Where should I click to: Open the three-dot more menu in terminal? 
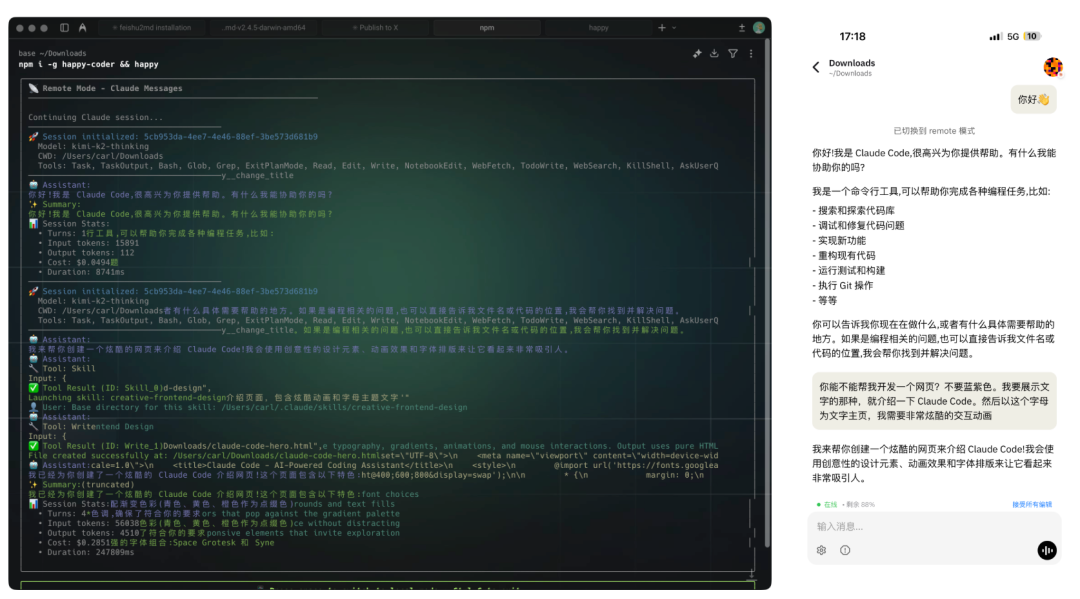(x=749, y=53)
